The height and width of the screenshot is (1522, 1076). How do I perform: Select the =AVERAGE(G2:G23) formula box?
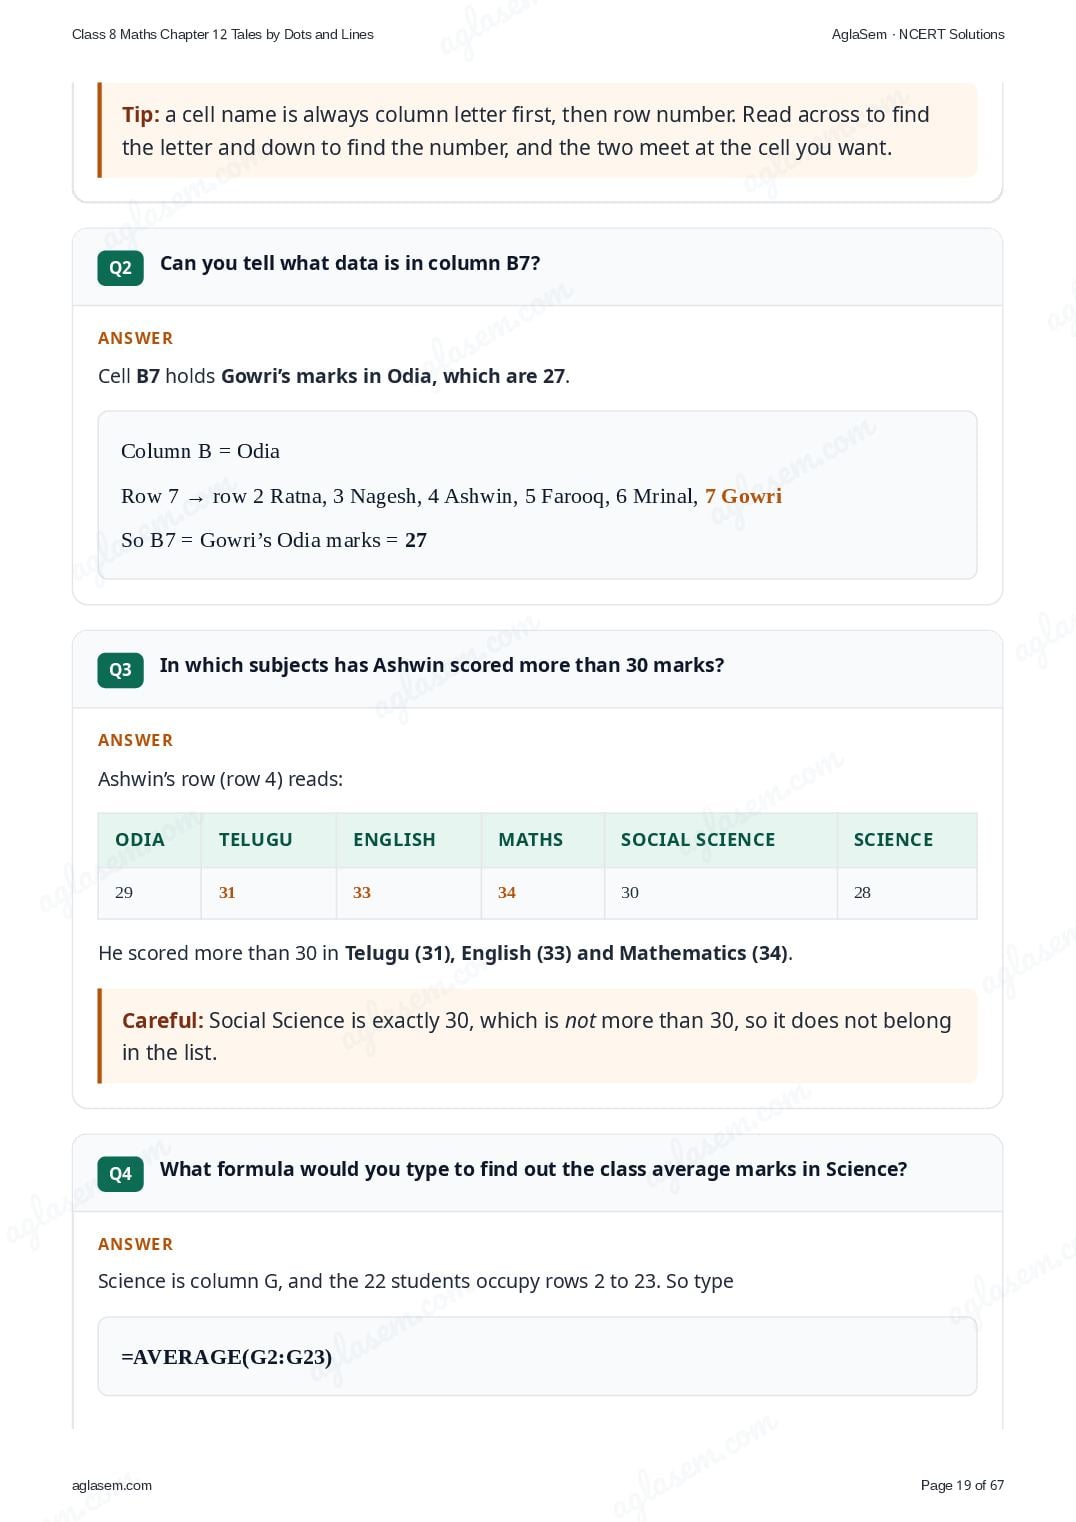[x=537, y=1356]
